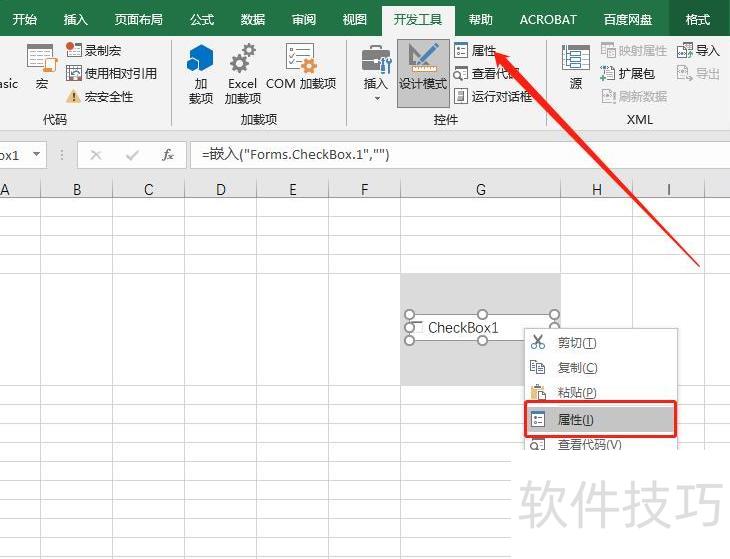
Task: Select column E header
Action: click(292, 189)
